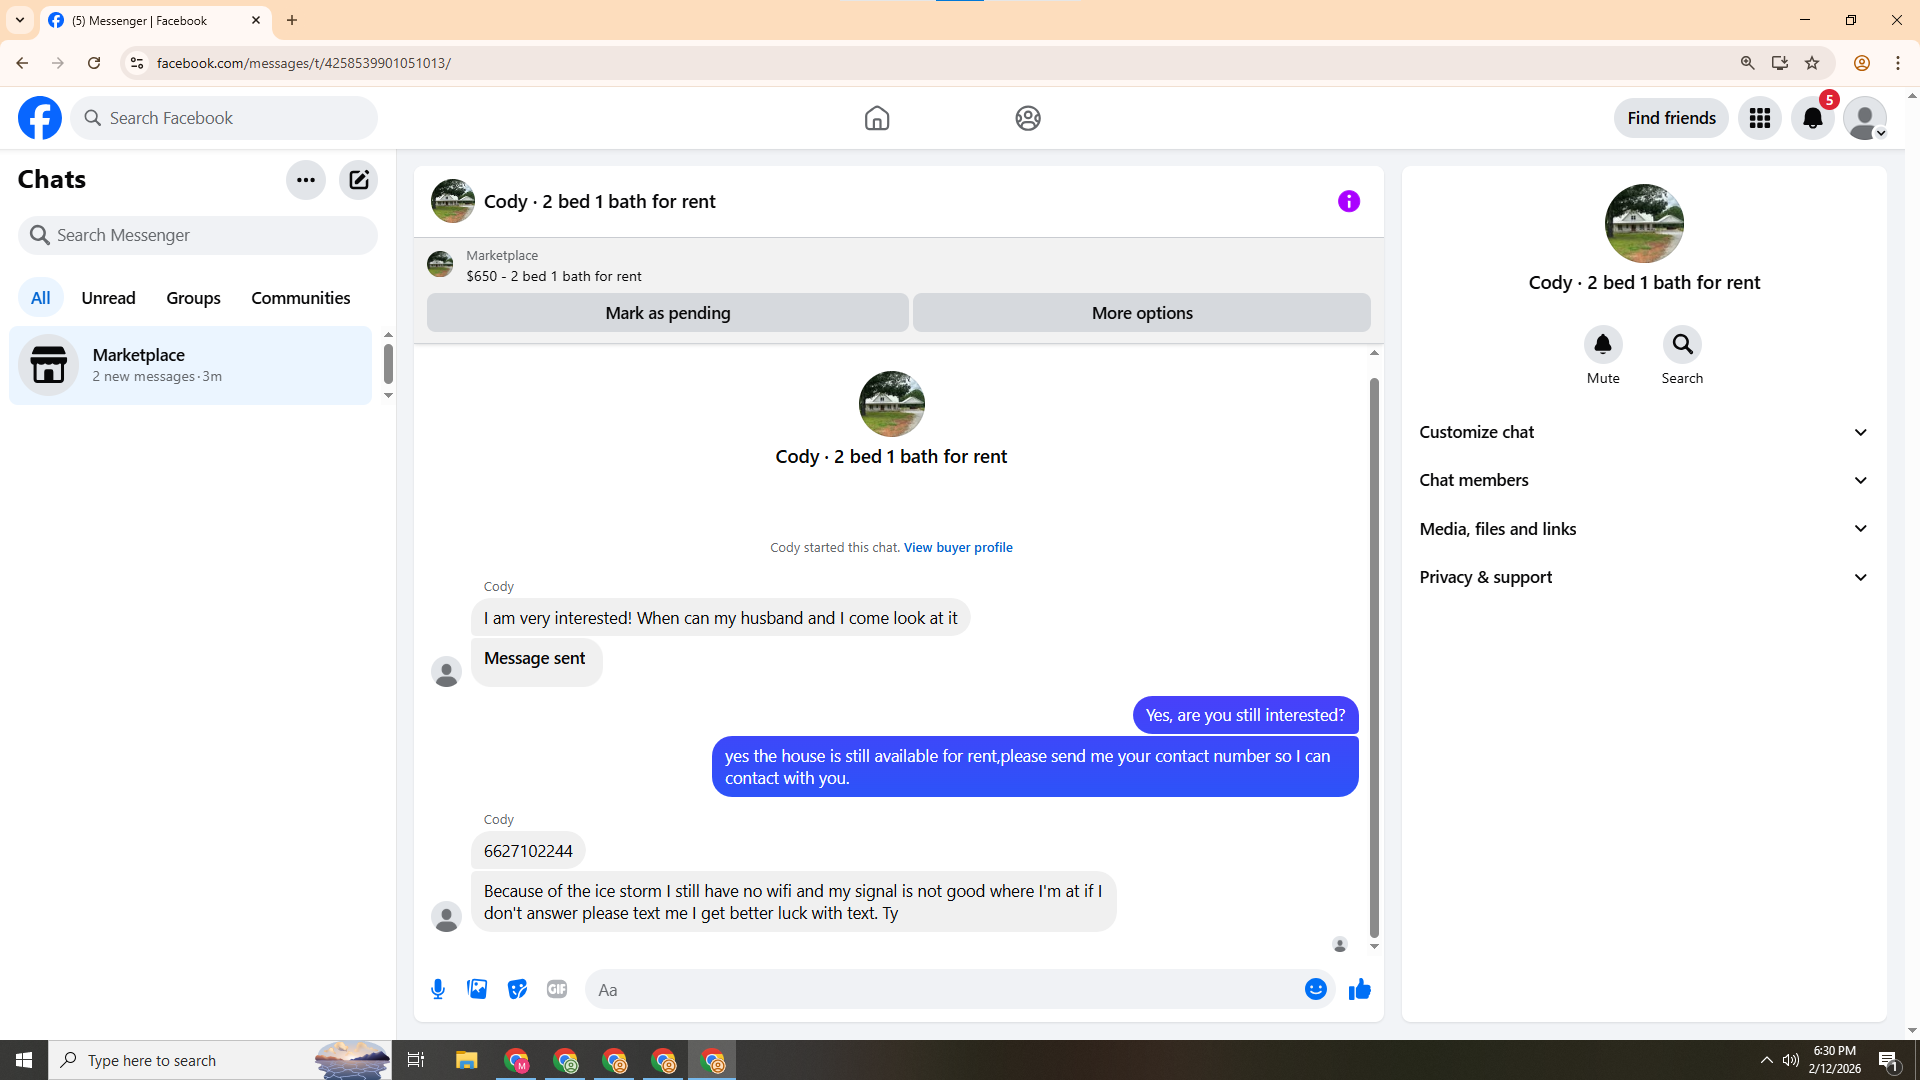Image resolution: width=1920 pixels, height=1080 pixels.
Task: Open the account profile avatar menu
Action: coord(1865,118)
